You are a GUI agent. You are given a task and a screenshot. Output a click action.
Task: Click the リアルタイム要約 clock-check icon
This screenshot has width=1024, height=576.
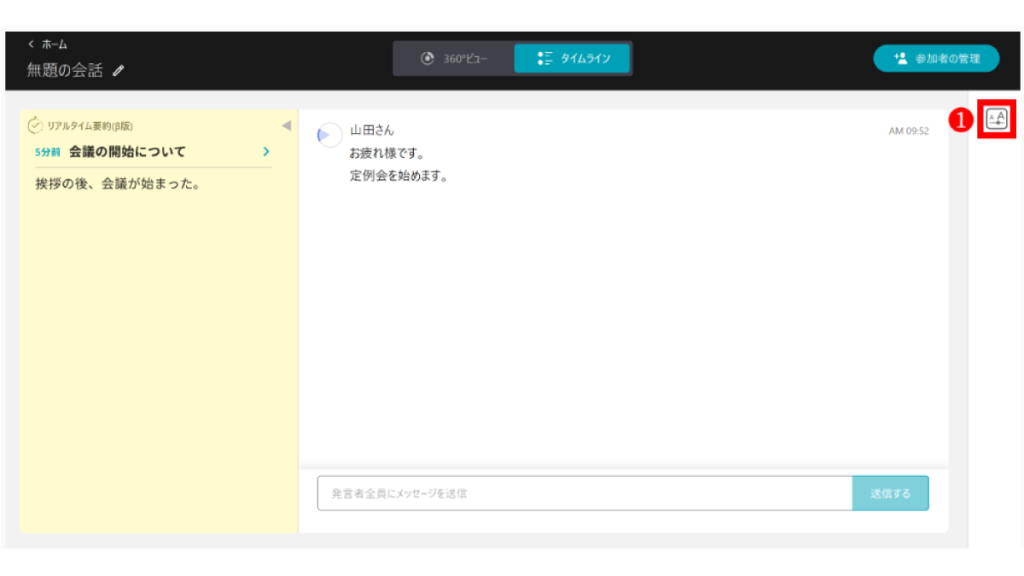(x=35, y=126)
